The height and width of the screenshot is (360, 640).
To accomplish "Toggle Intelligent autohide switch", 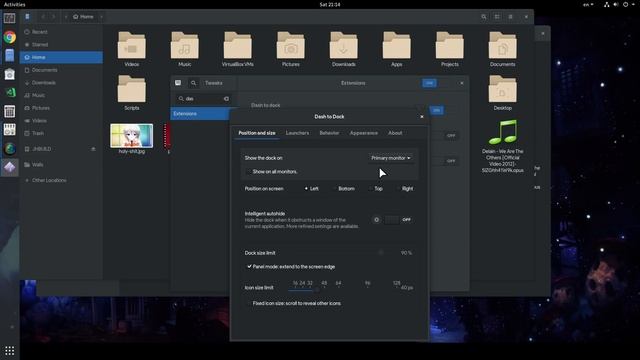I will coord(399,220).
